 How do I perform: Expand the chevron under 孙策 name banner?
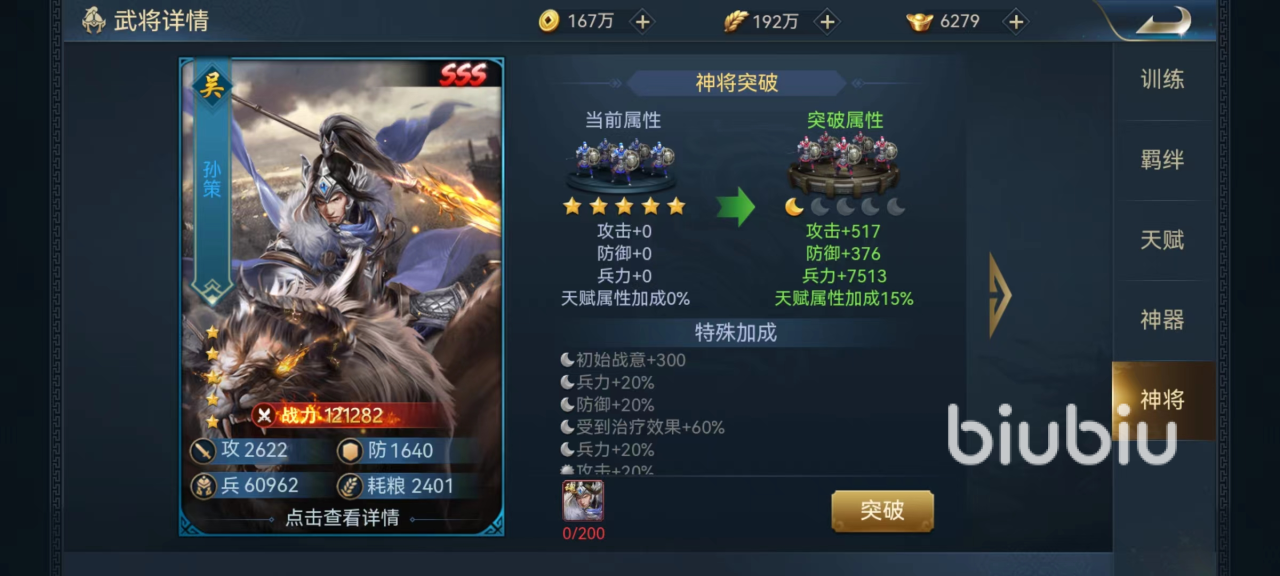pos(212,290)
